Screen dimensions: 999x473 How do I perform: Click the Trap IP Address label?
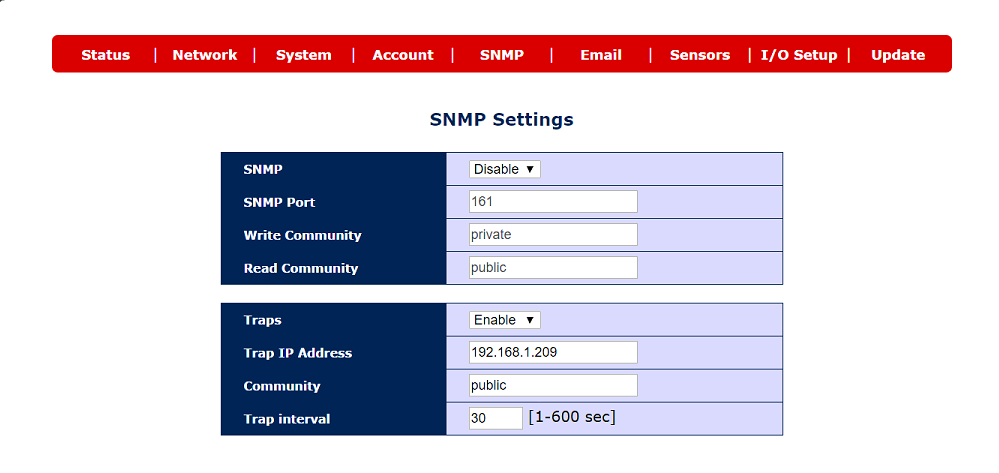coord(298,353)
